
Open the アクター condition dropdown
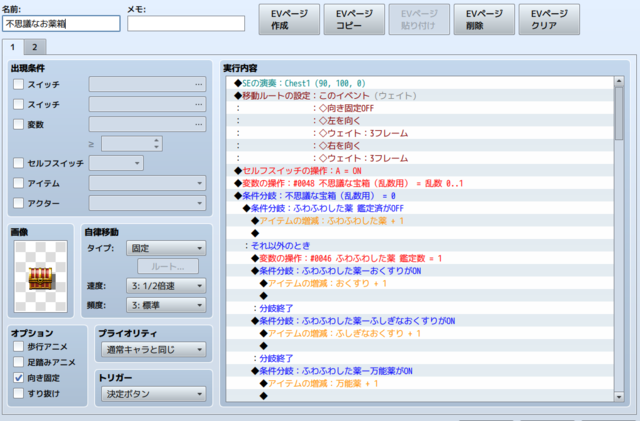coord(147,203)
